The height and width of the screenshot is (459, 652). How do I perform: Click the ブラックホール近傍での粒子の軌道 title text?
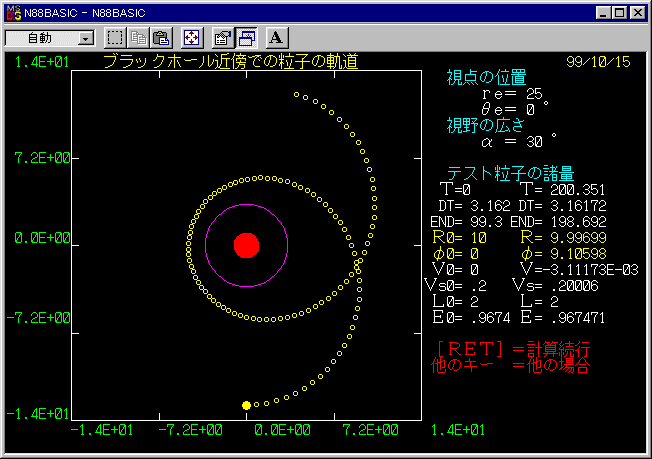(231, 62)
